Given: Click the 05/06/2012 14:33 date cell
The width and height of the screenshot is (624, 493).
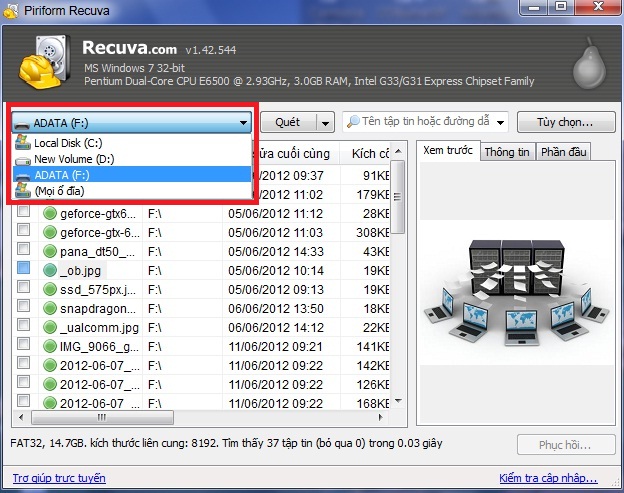Looking at the screenshot, I should tap(276, 251).
